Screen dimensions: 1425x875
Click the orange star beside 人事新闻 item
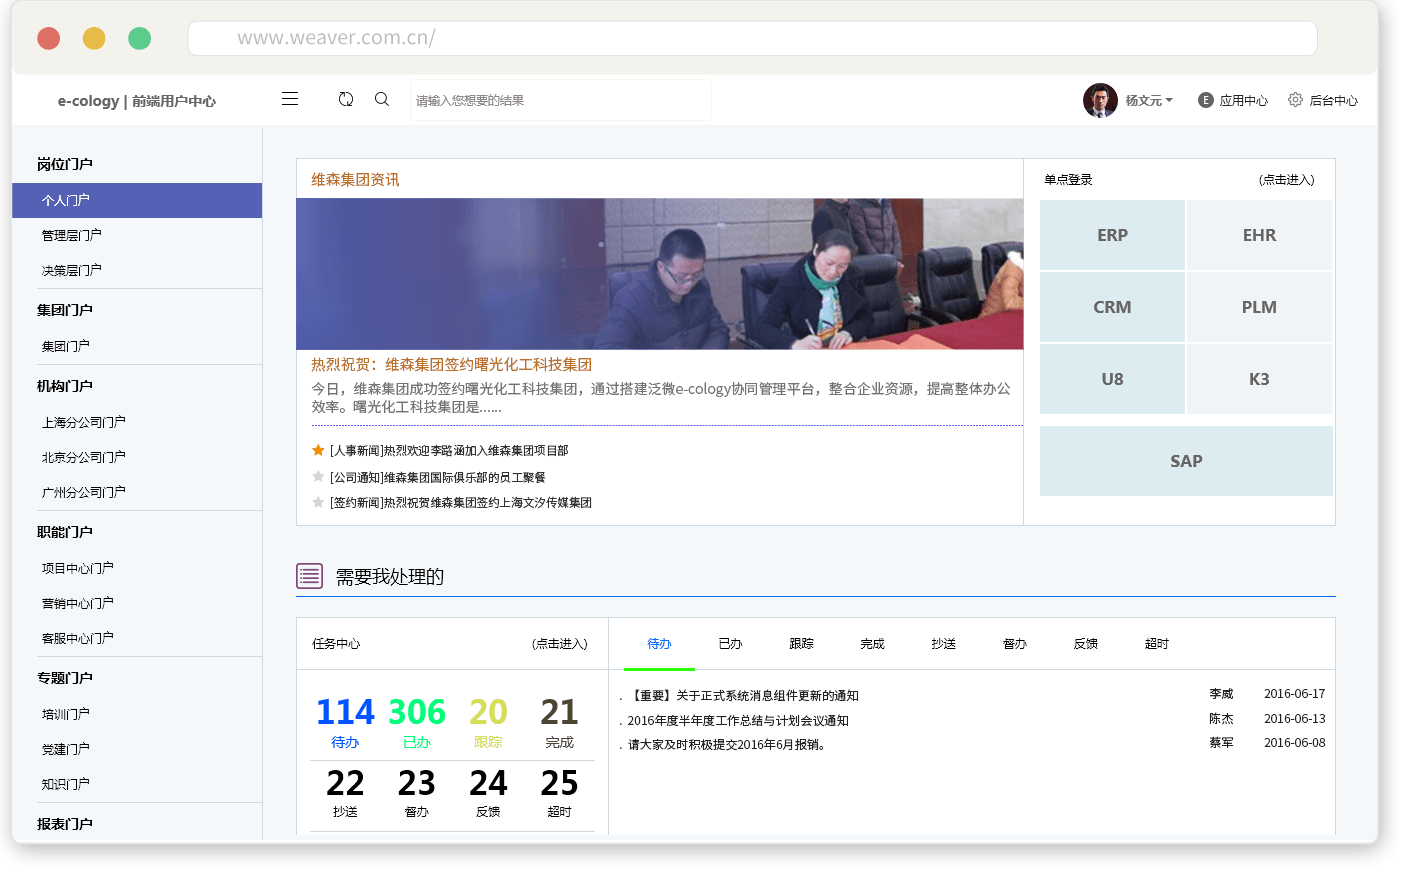[x=318, y=450]
